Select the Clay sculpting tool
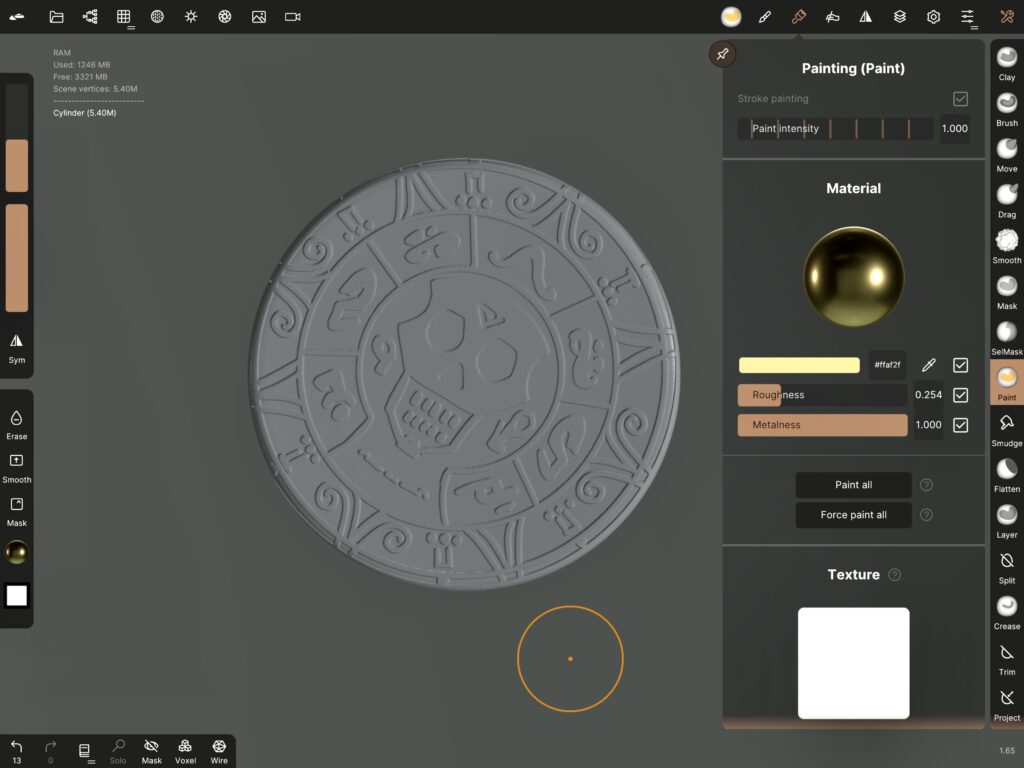This screenshot has width=1024, height=768. coord(1007,62)
